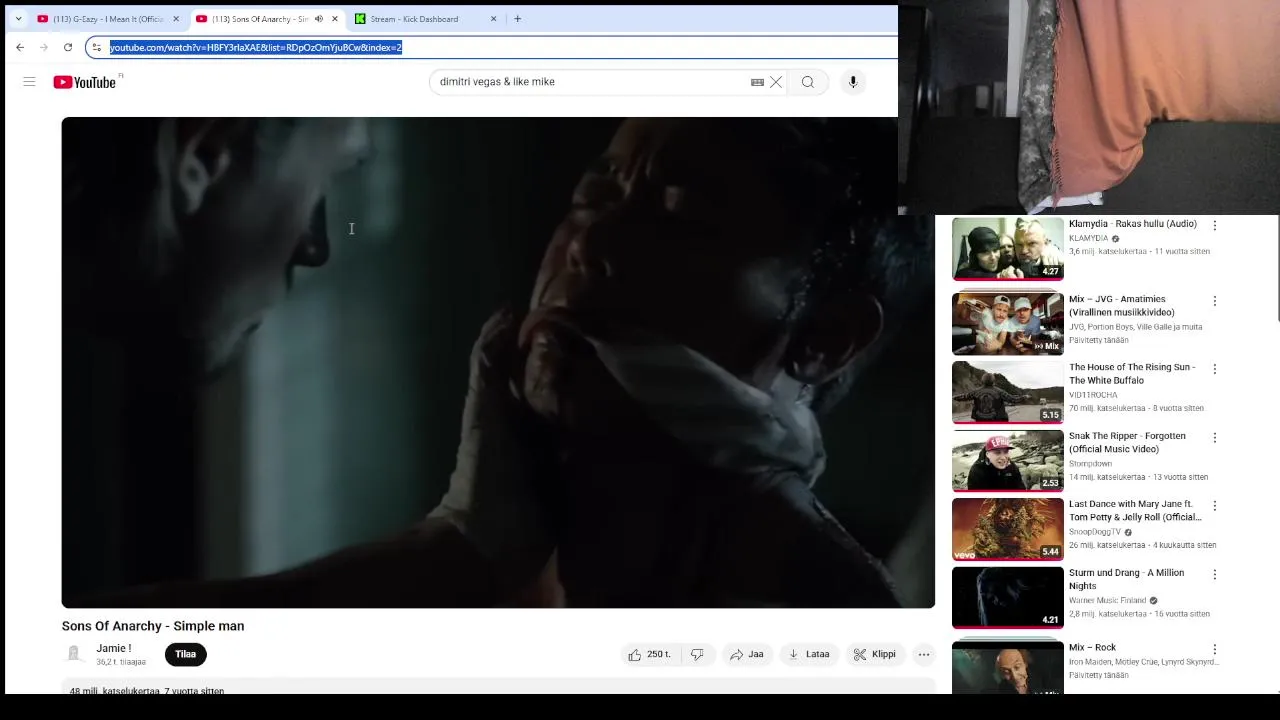Viewport: 1280px width, 720px height.
Task: Go to YouTube home via logo
Action: point(85,82)
